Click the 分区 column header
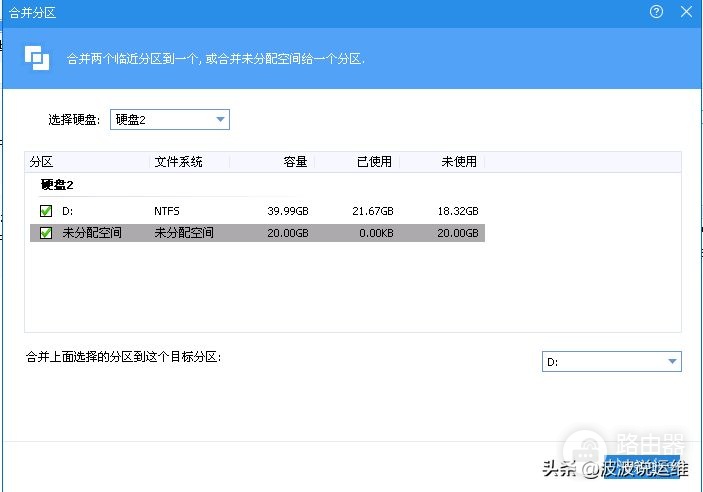703x492 pixels. [41, 161]
